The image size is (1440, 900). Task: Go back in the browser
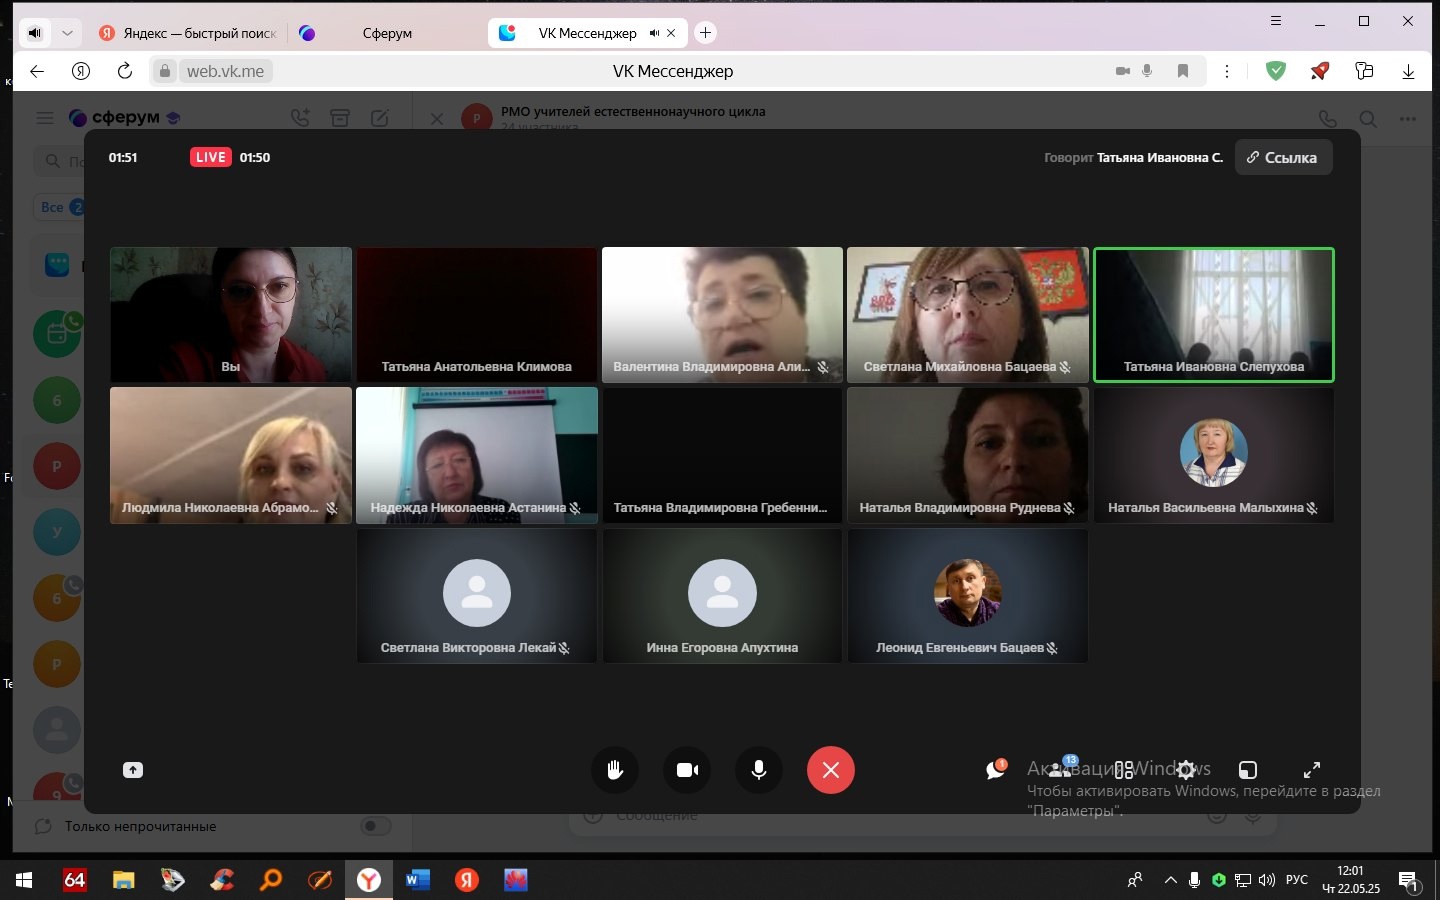pyautogui.click(x=37, y=71)
